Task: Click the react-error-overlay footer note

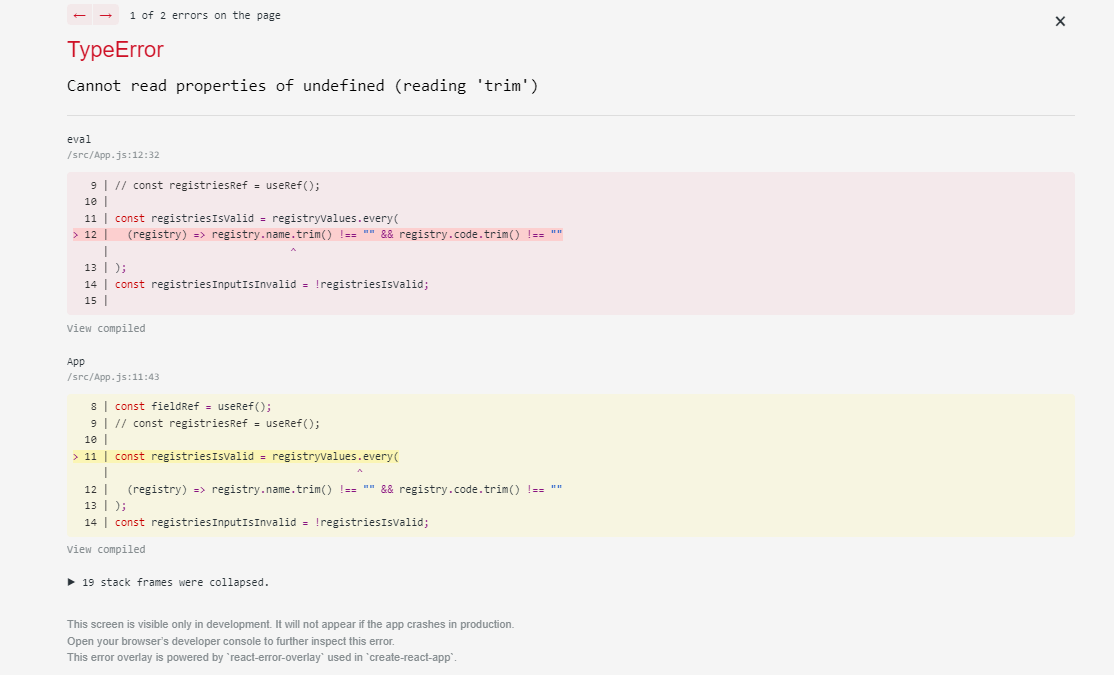Action: 262,657
